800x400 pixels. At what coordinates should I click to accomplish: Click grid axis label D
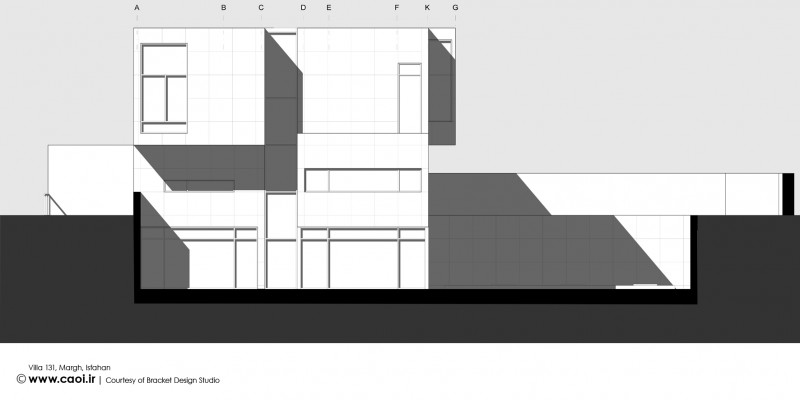tap(303, 8)
